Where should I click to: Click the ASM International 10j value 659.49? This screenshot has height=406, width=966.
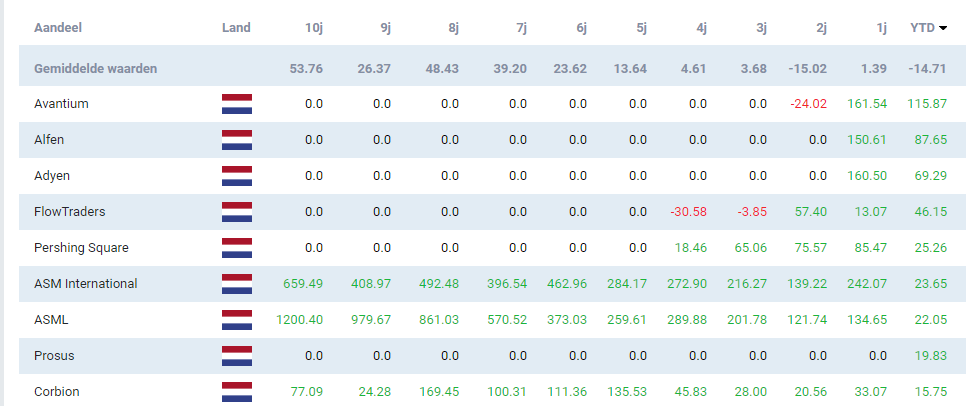[x=303, y=284]
